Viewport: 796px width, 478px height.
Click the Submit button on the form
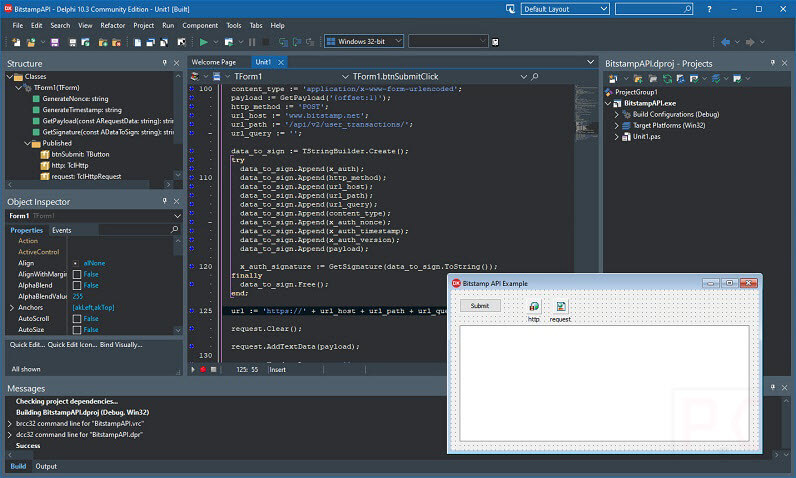point(480,306)
